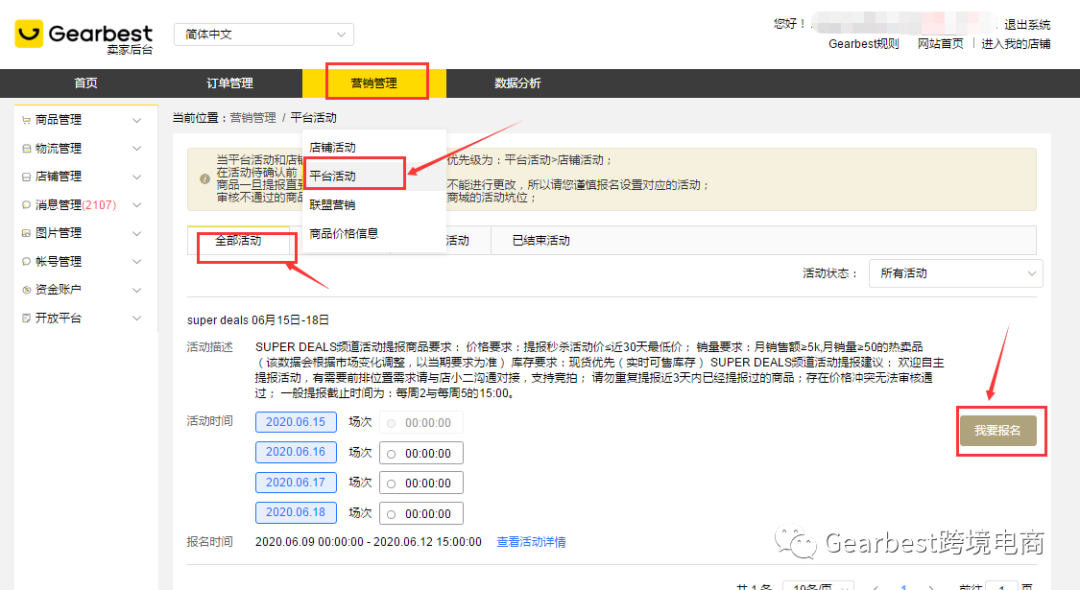Open the 查看活动详情 link
This screenshot has width=1080, height=590.
(531, 542)
